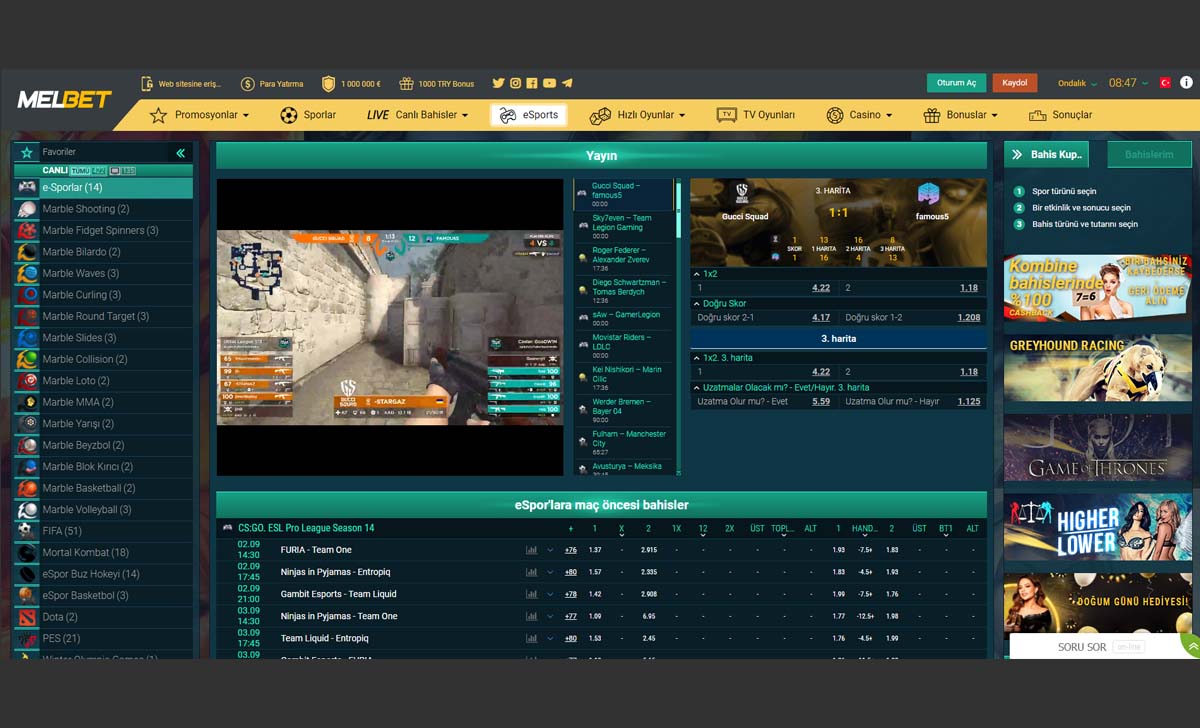1200x728 pixels.
Task: Click the MELBET logo
Action: pos(64,100)
